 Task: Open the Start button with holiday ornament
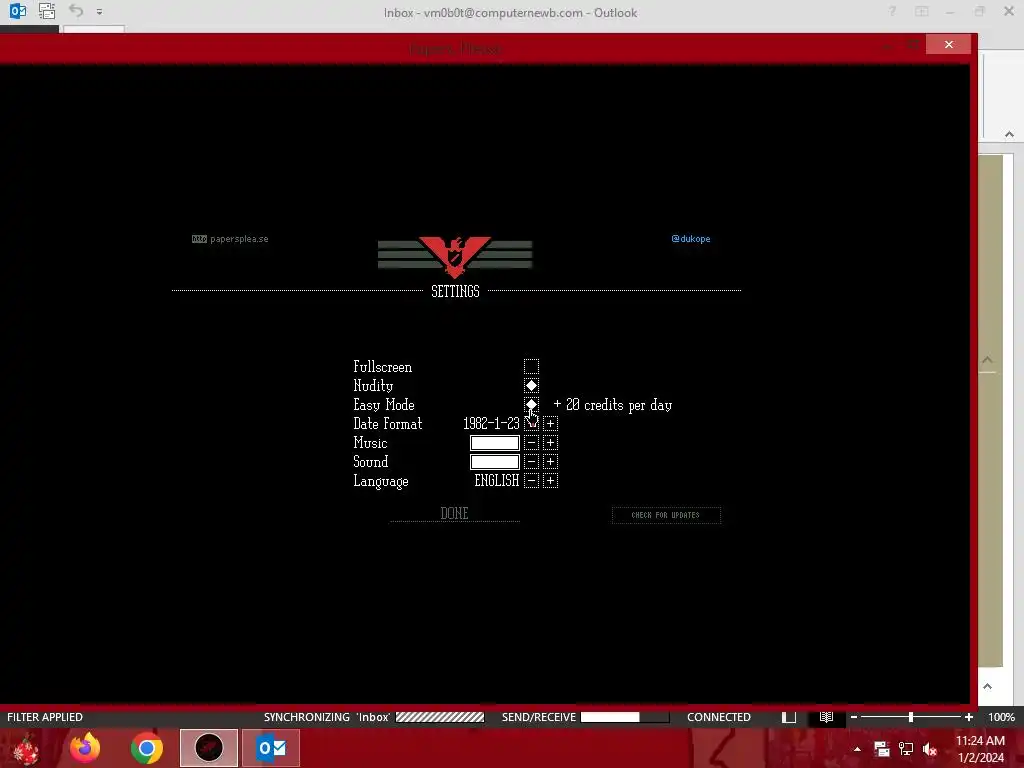(x=27, y=748)
